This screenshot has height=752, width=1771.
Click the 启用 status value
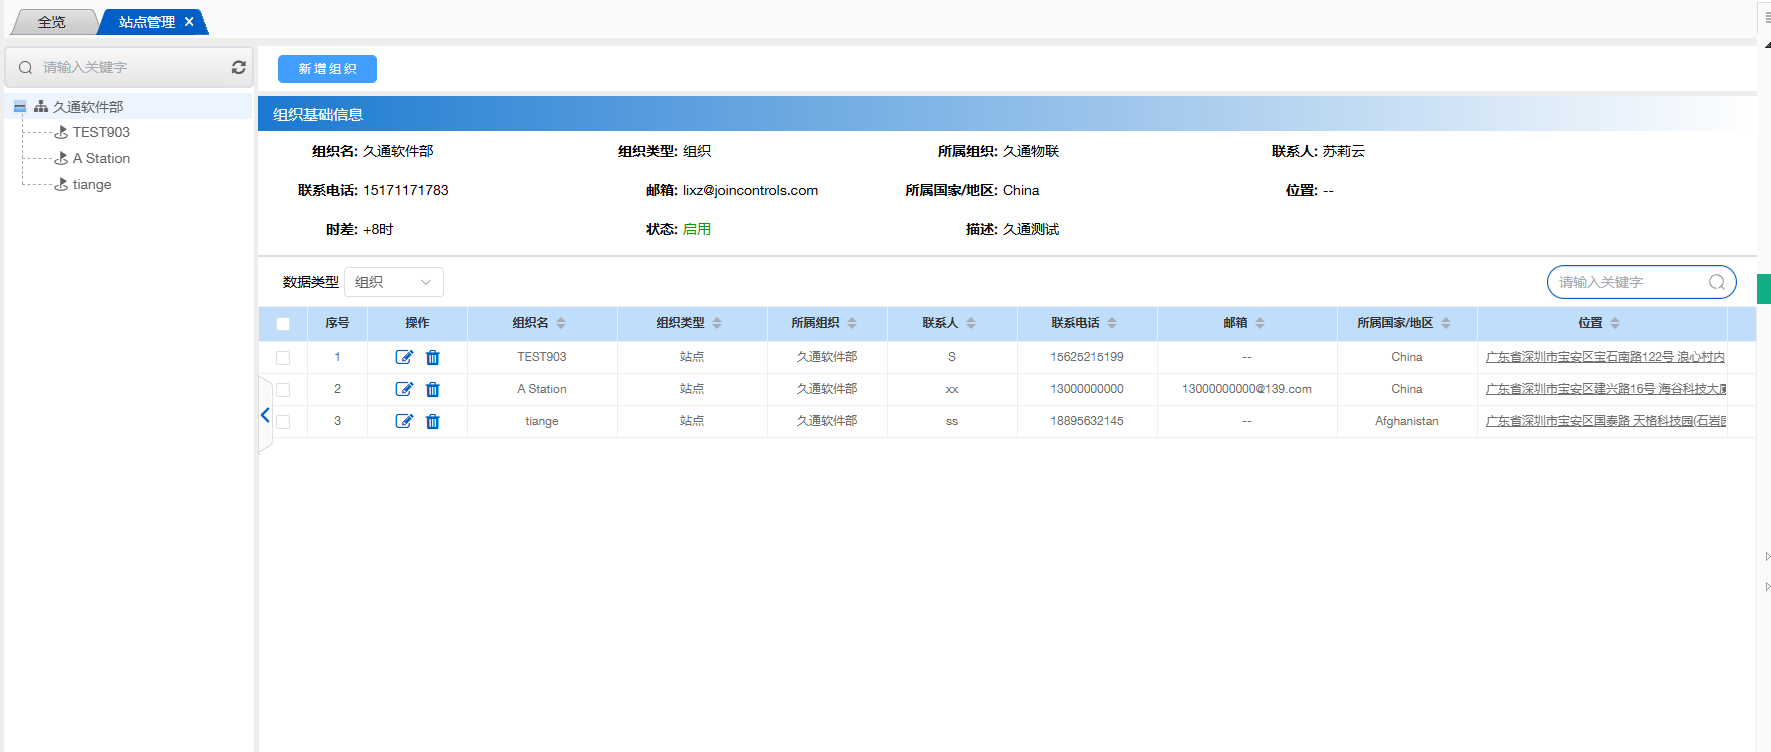click(x=697, y=229)
